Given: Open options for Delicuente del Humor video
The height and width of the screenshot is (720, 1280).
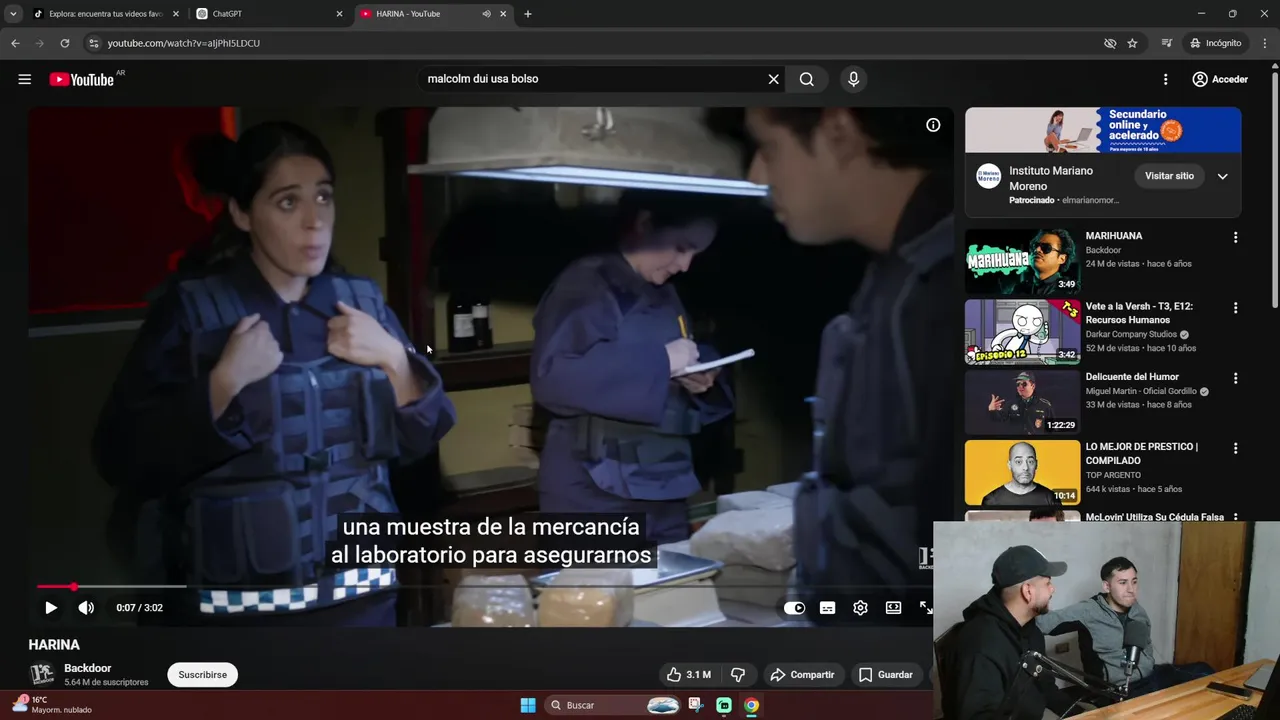Looking at the screenshot, I should [x=1235, y=379].
